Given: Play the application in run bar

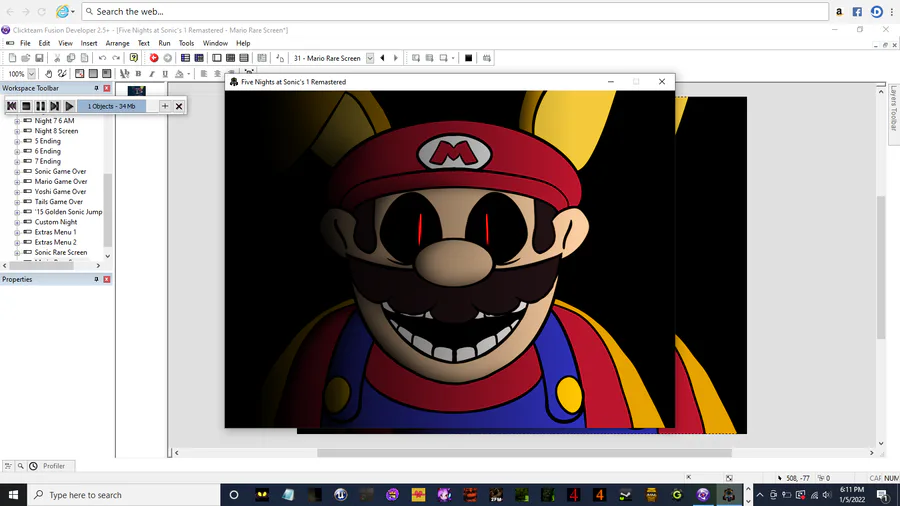Looking at the screenshot, I should click(69, 106).
